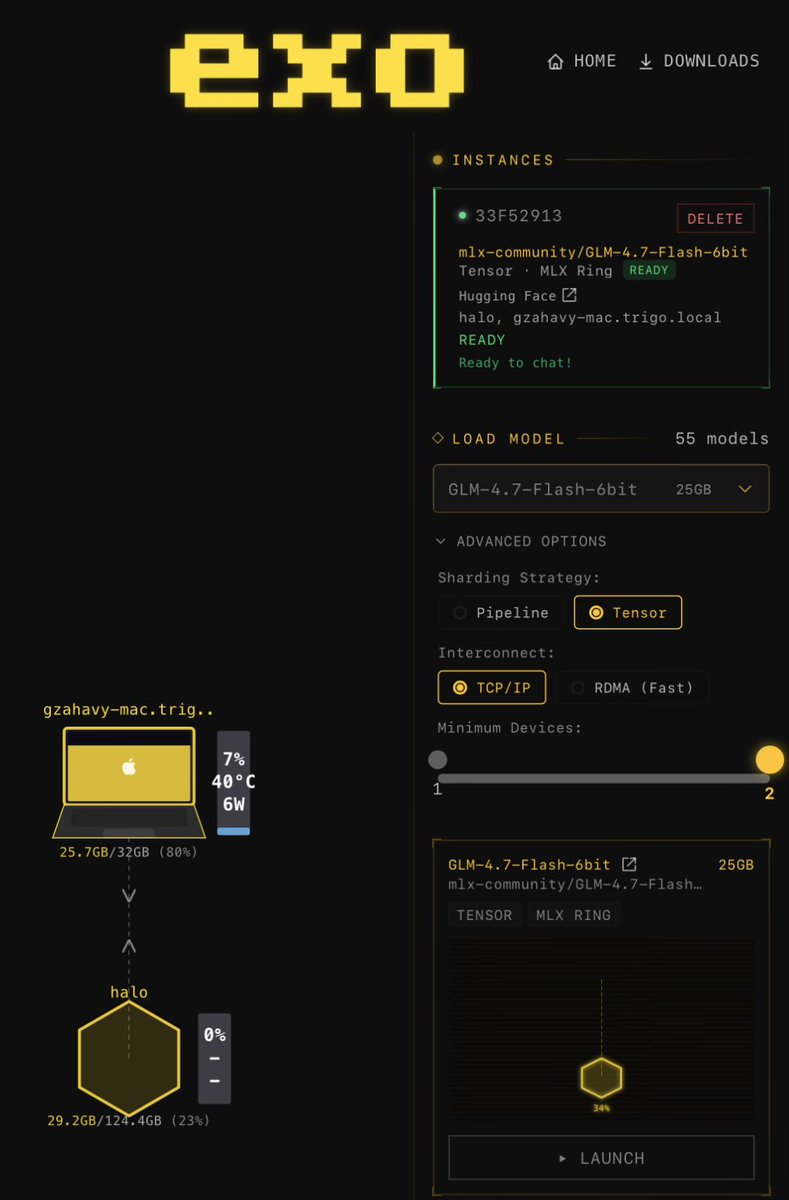The width and height of the screenshot is (789, 1200).
Task: Select Tensor sharding strategy
Action: point(628,613)
